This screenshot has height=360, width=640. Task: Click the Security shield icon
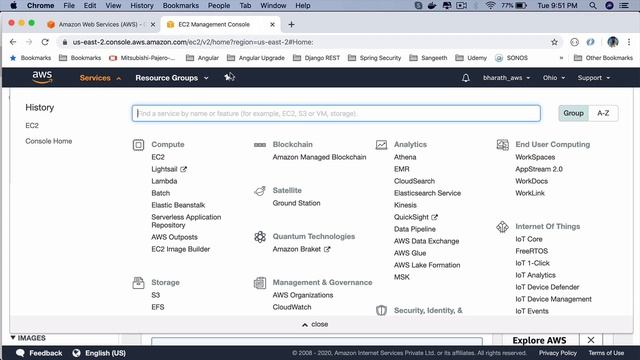point(381,310)
